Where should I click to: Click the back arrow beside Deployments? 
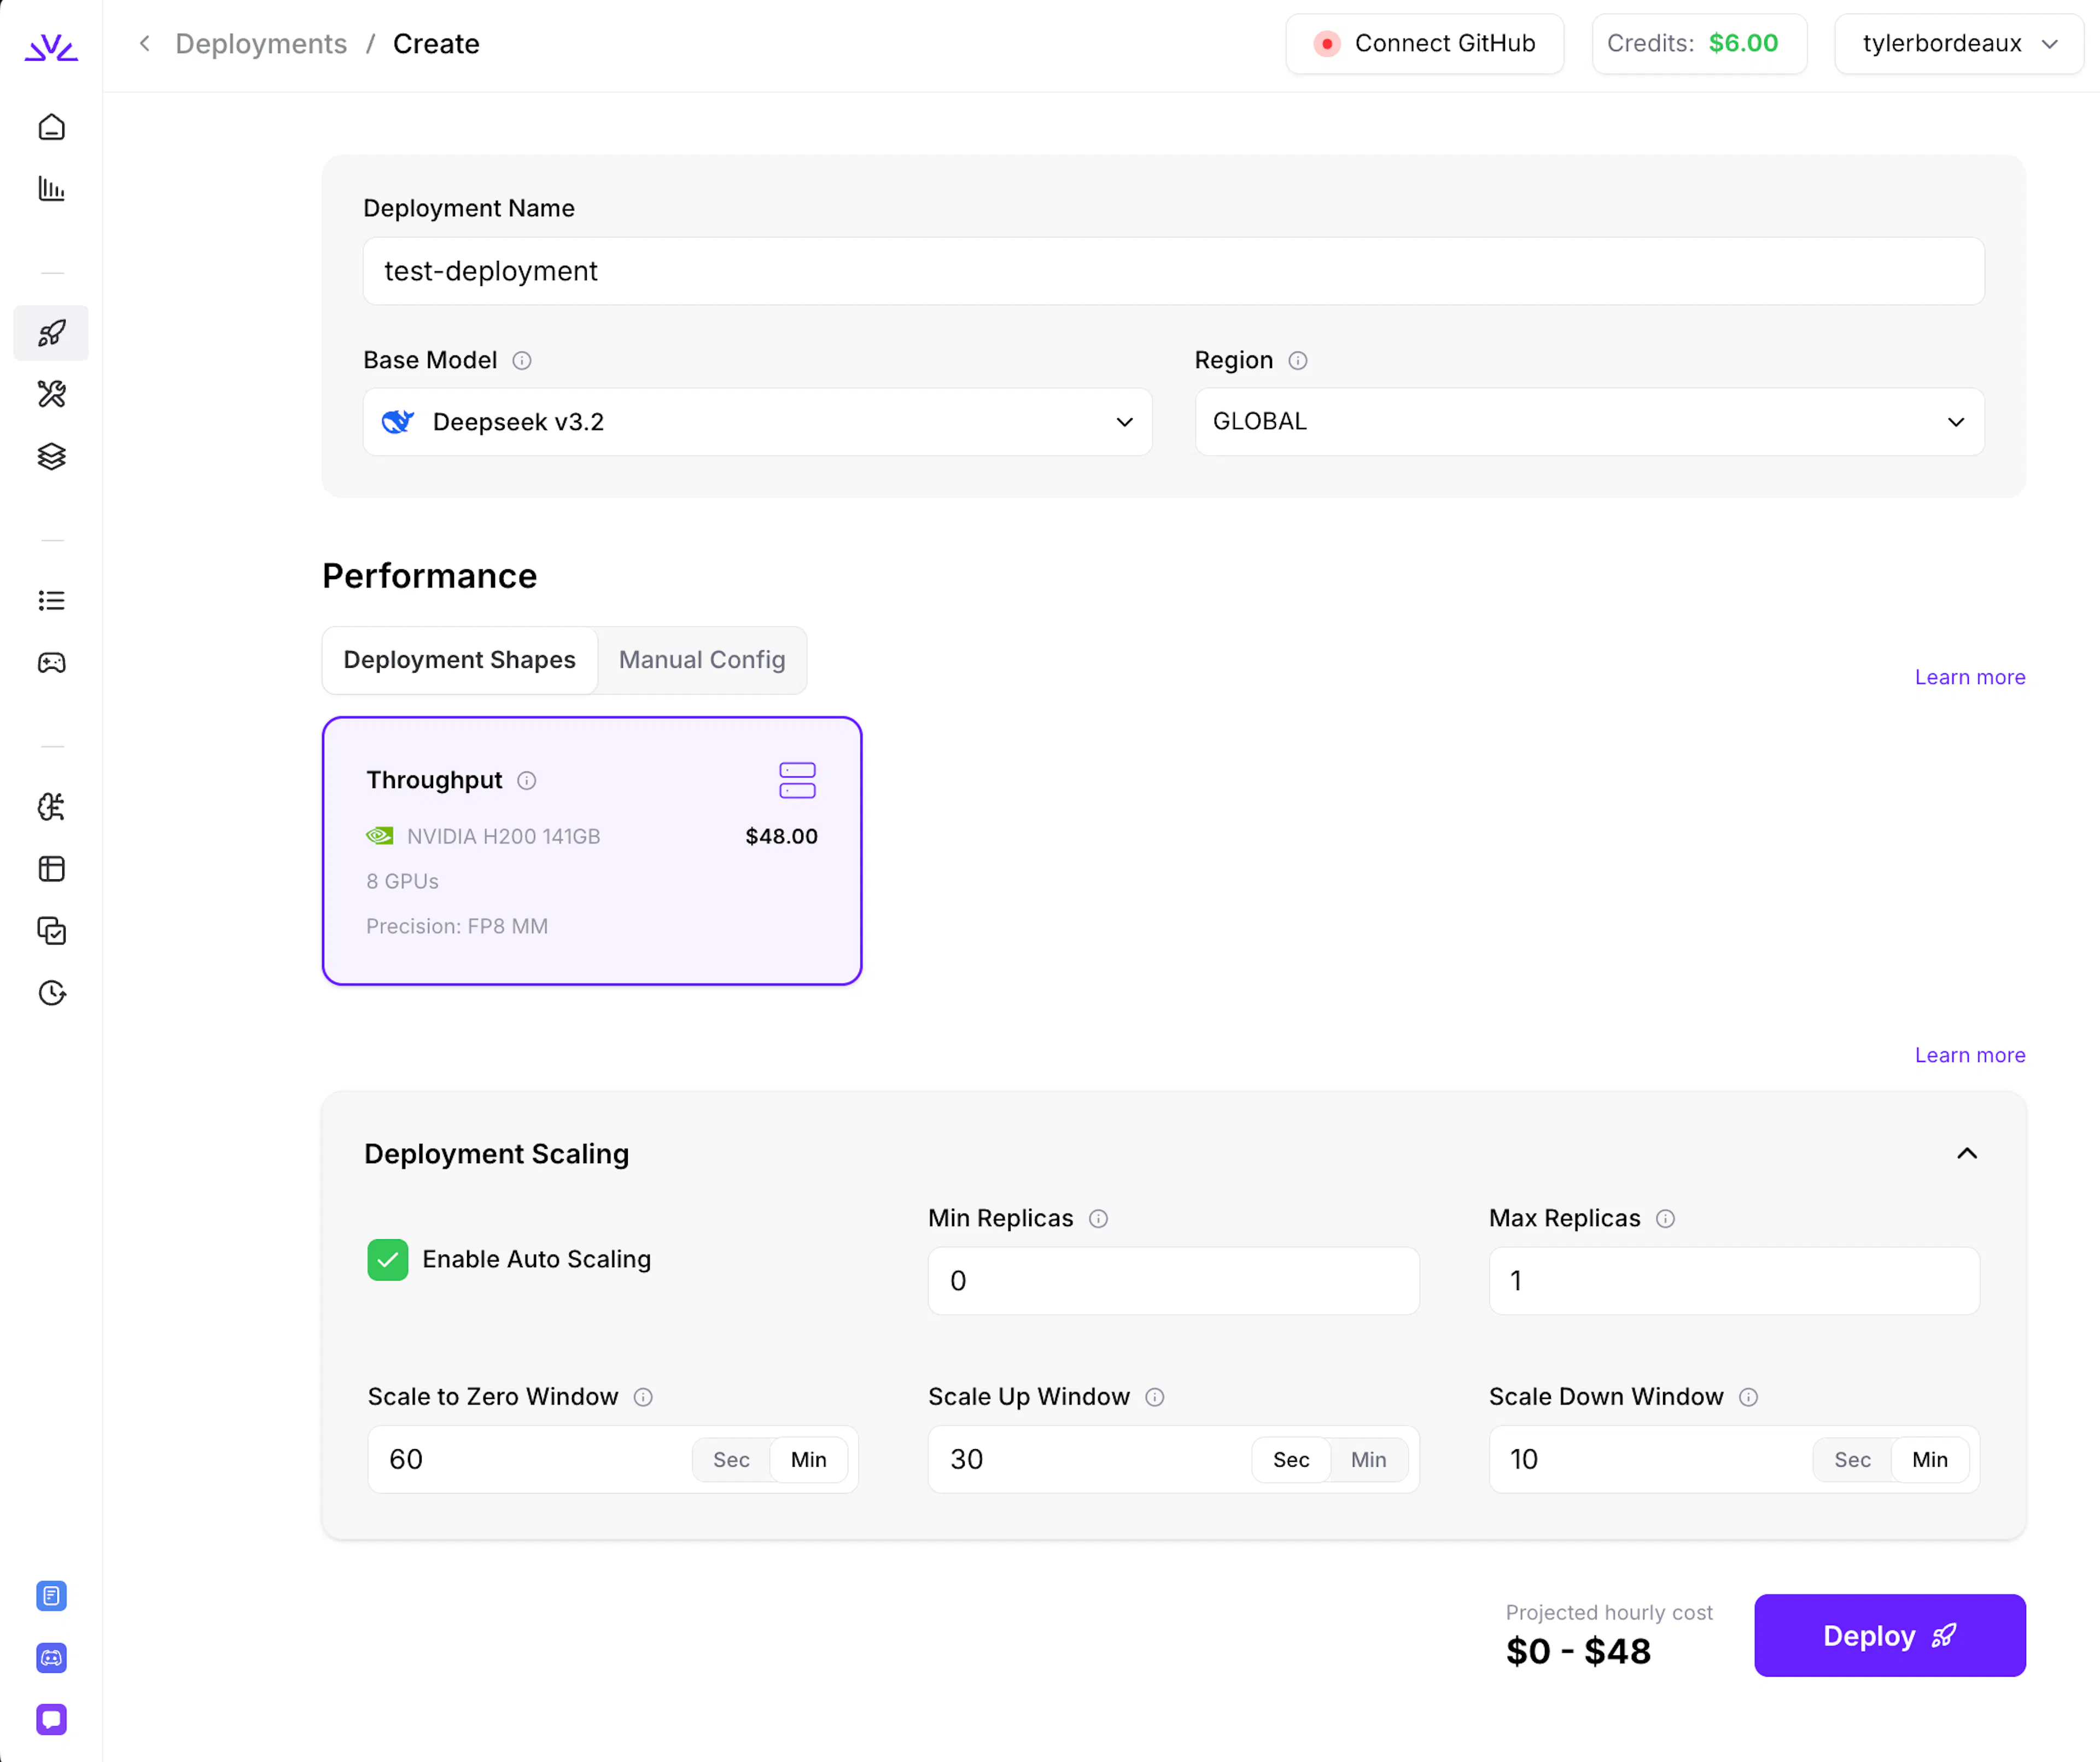coord(145,43)
